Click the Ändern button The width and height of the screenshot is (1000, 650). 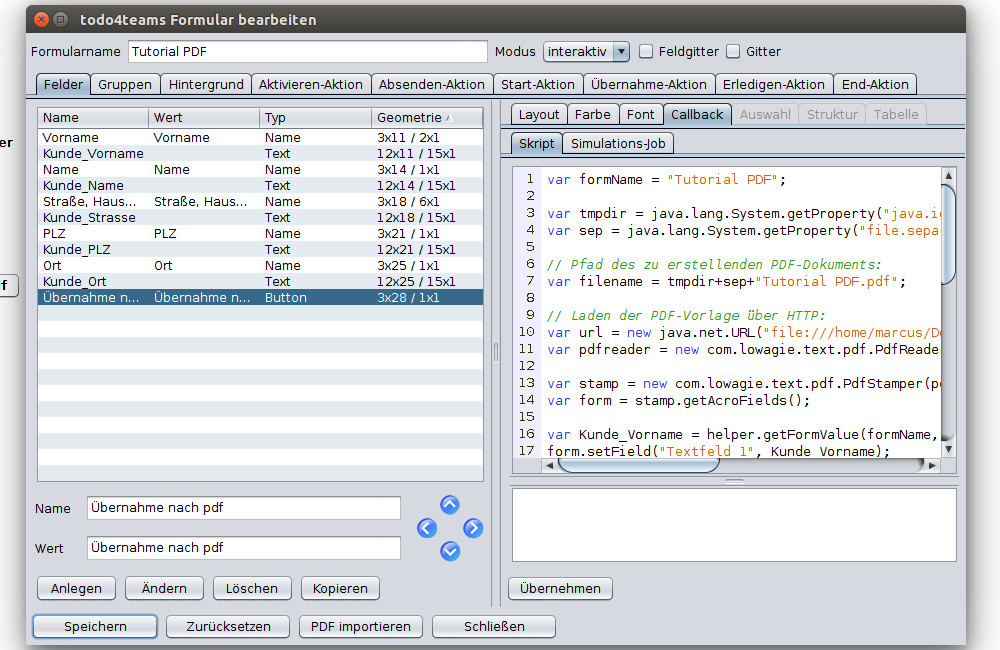pos(164,588)
